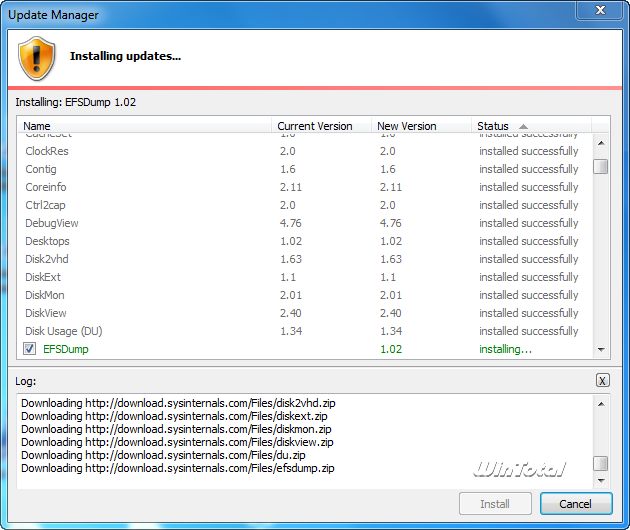Select the DebugView row
Viewport: 630px width, 530px height.
pyautogui.click(x=305, y=223)
